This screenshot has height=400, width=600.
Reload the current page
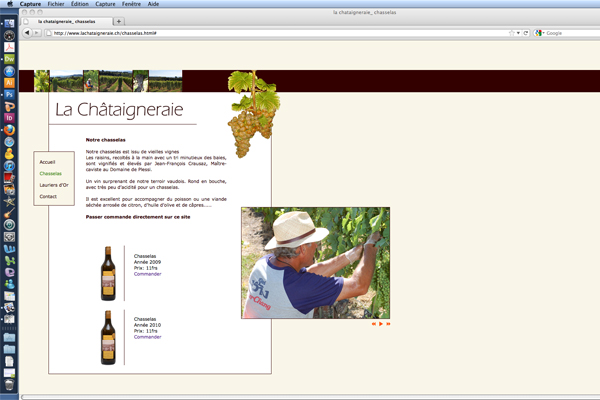(526, 33)
